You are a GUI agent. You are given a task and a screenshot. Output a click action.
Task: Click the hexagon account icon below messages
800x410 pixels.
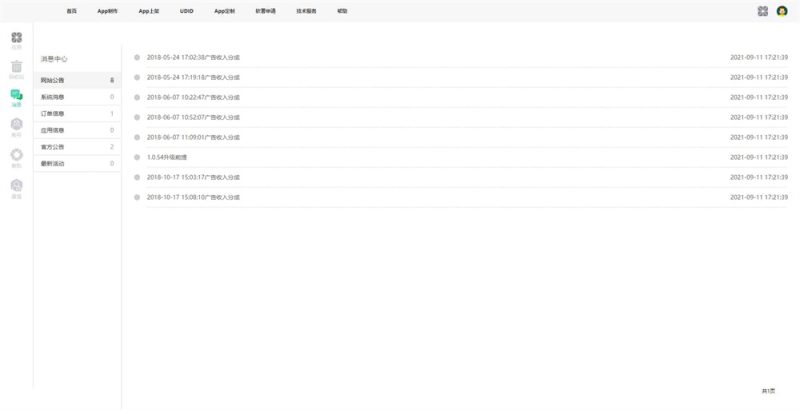tap(17, 124)
